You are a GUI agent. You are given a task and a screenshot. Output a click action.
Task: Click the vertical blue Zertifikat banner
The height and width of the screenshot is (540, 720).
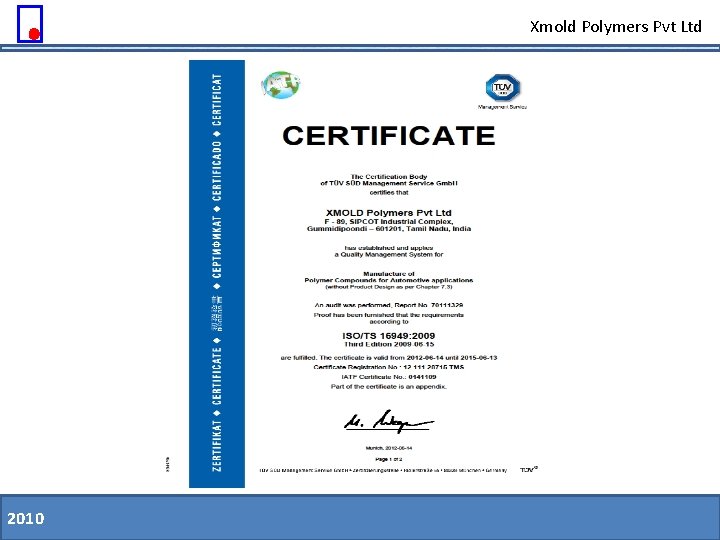(x=217, y=274)
